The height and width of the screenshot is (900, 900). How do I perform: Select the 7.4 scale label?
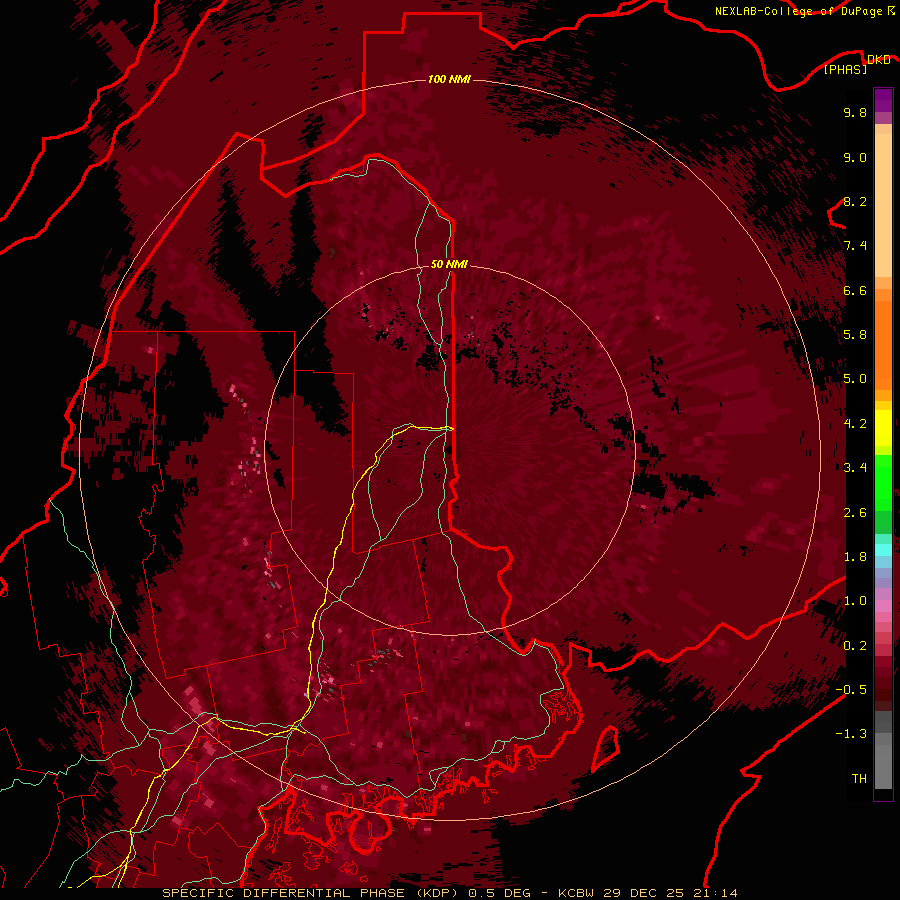click(x=855, y=246)
